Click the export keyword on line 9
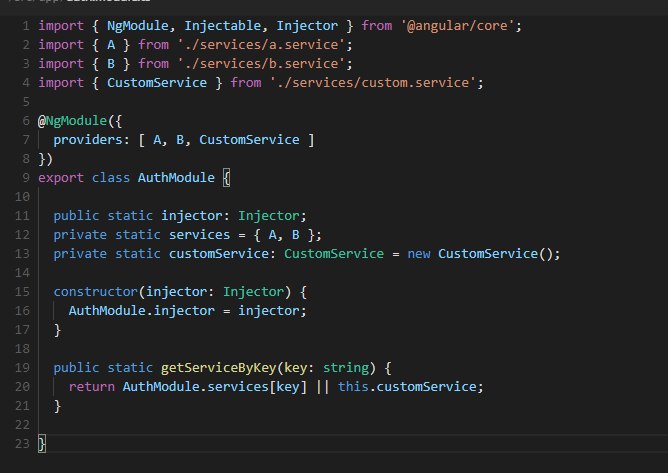The height and width of the screenshot is (473, 668). pyautogui.click(x=61, y=178)
